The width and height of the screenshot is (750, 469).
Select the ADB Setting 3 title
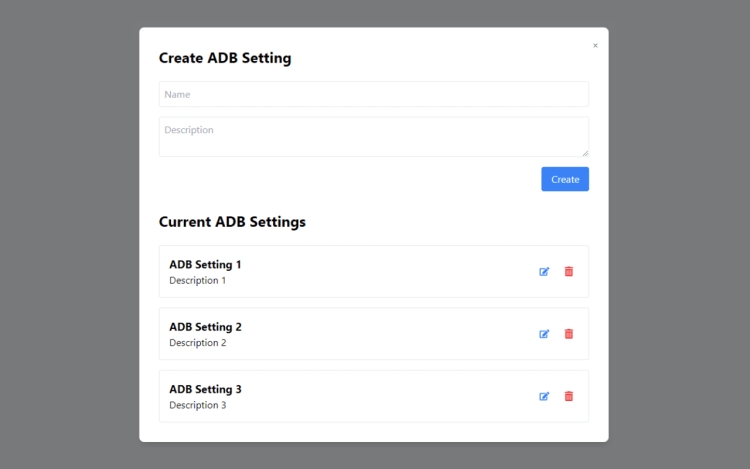pyautogui.click(x=205, y=389)
